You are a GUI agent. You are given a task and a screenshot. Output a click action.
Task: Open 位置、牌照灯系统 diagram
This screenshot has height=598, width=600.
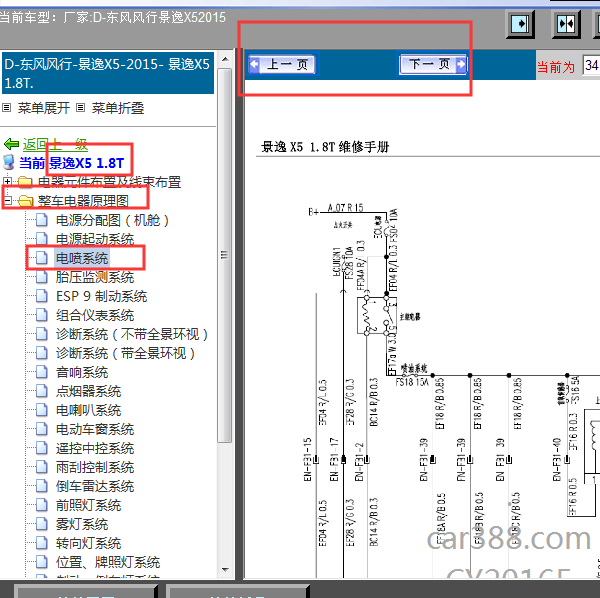click(108, 562)
